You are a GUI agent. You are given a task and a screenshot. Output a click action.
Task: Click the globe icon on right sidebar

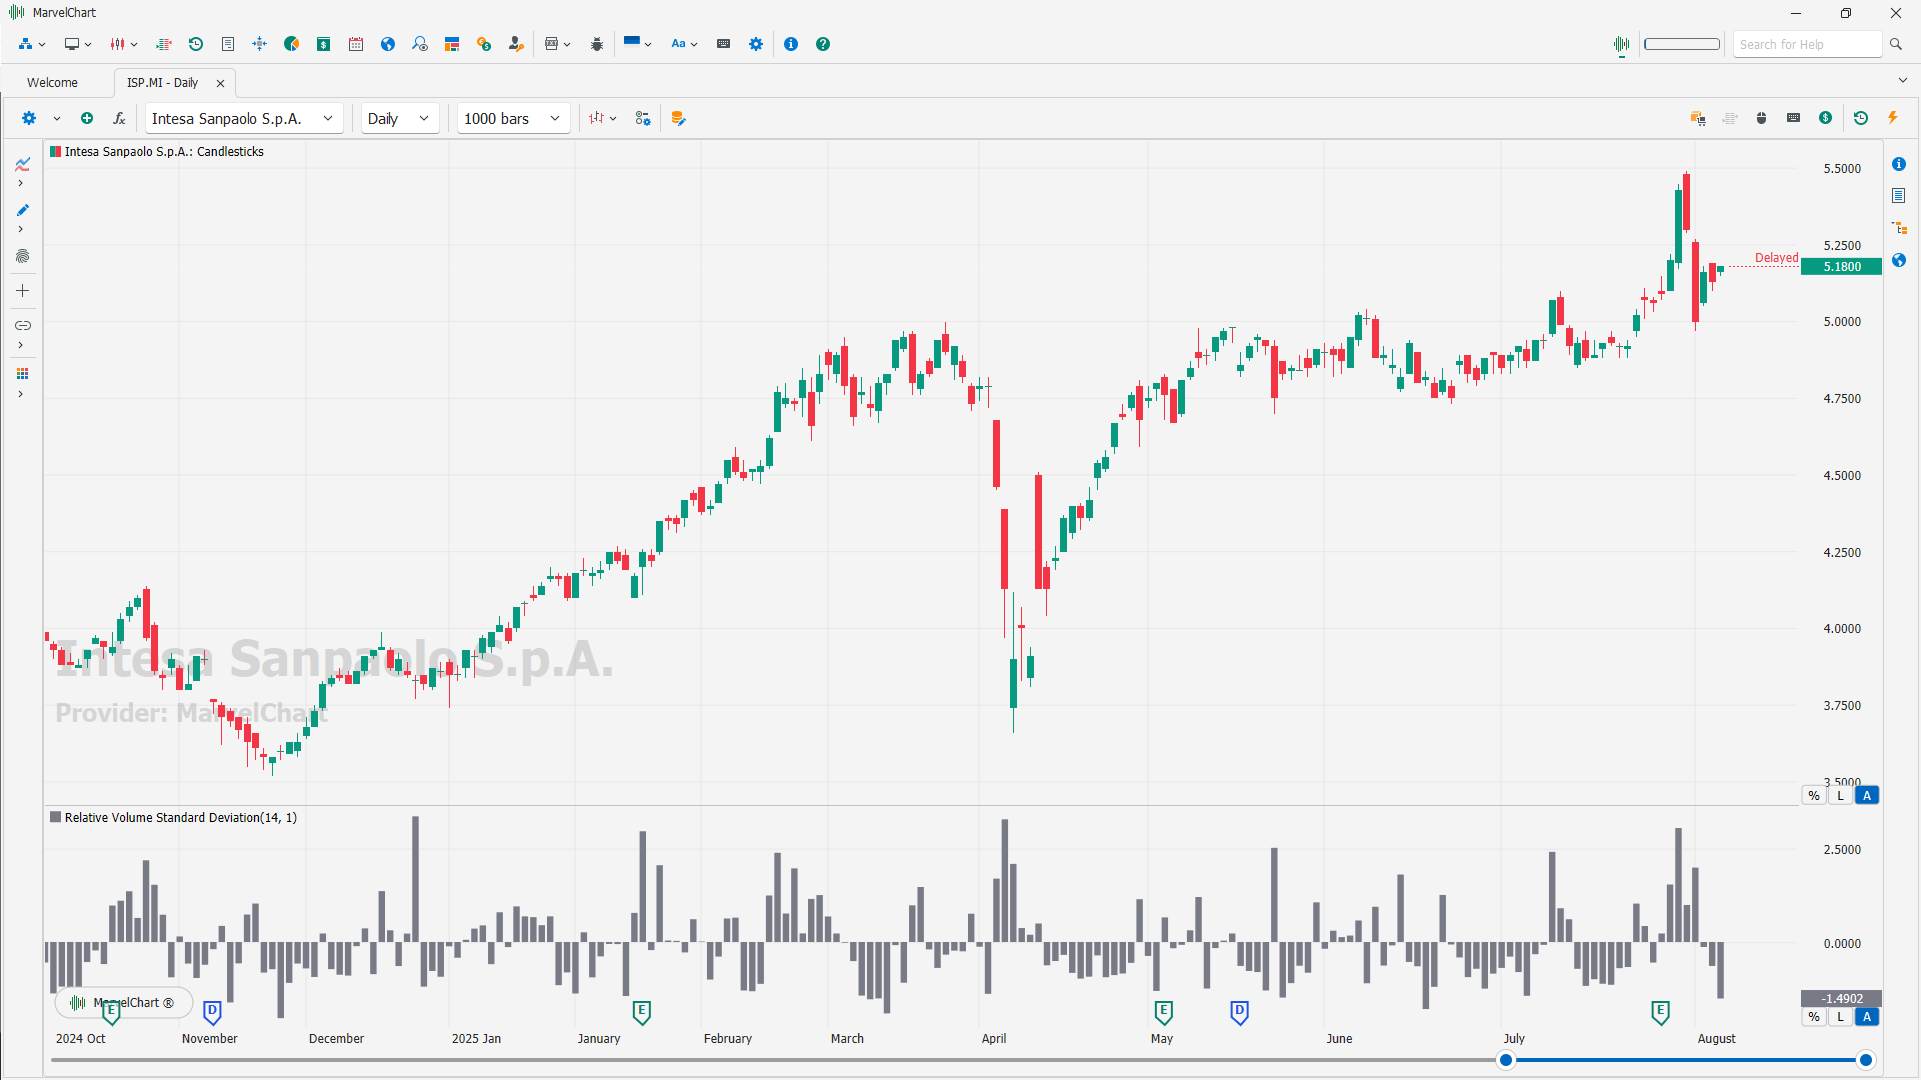point(1899,260)
